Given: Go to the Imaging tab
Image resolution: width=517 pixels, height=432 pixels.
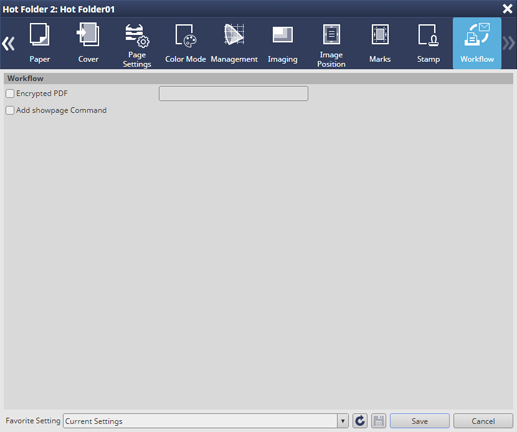Looking at the screenshot, I should click(283, 43).
